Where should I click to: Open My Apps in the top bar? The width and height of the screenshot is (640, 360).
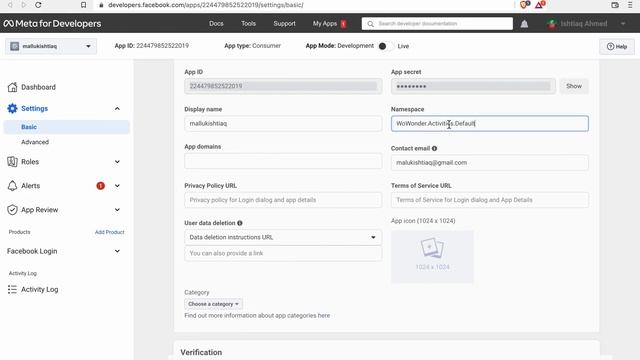[x=325, y=24]
